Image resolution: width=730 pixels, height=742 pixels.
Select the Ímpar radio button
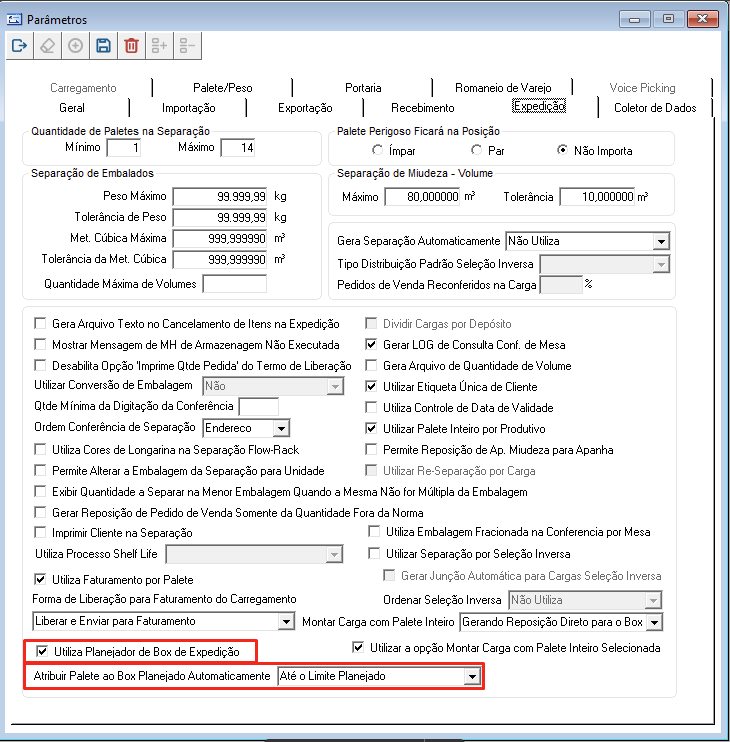377,150
